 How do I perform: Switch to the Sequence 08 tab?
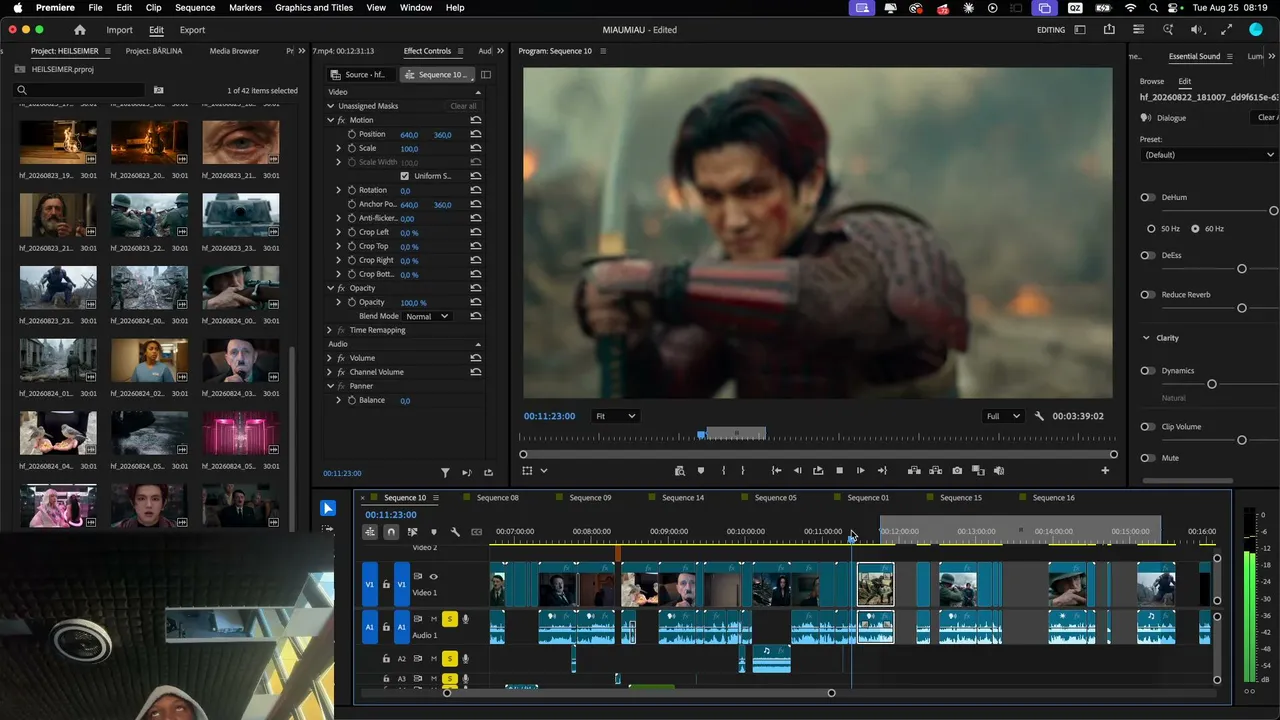[x=498, y=498]
